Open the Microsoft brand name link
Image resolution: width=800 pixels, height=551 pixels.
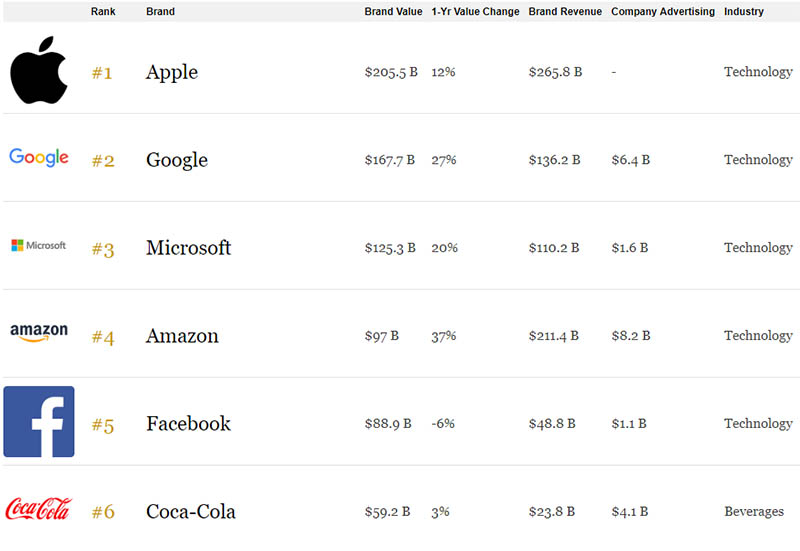point(188,248)
